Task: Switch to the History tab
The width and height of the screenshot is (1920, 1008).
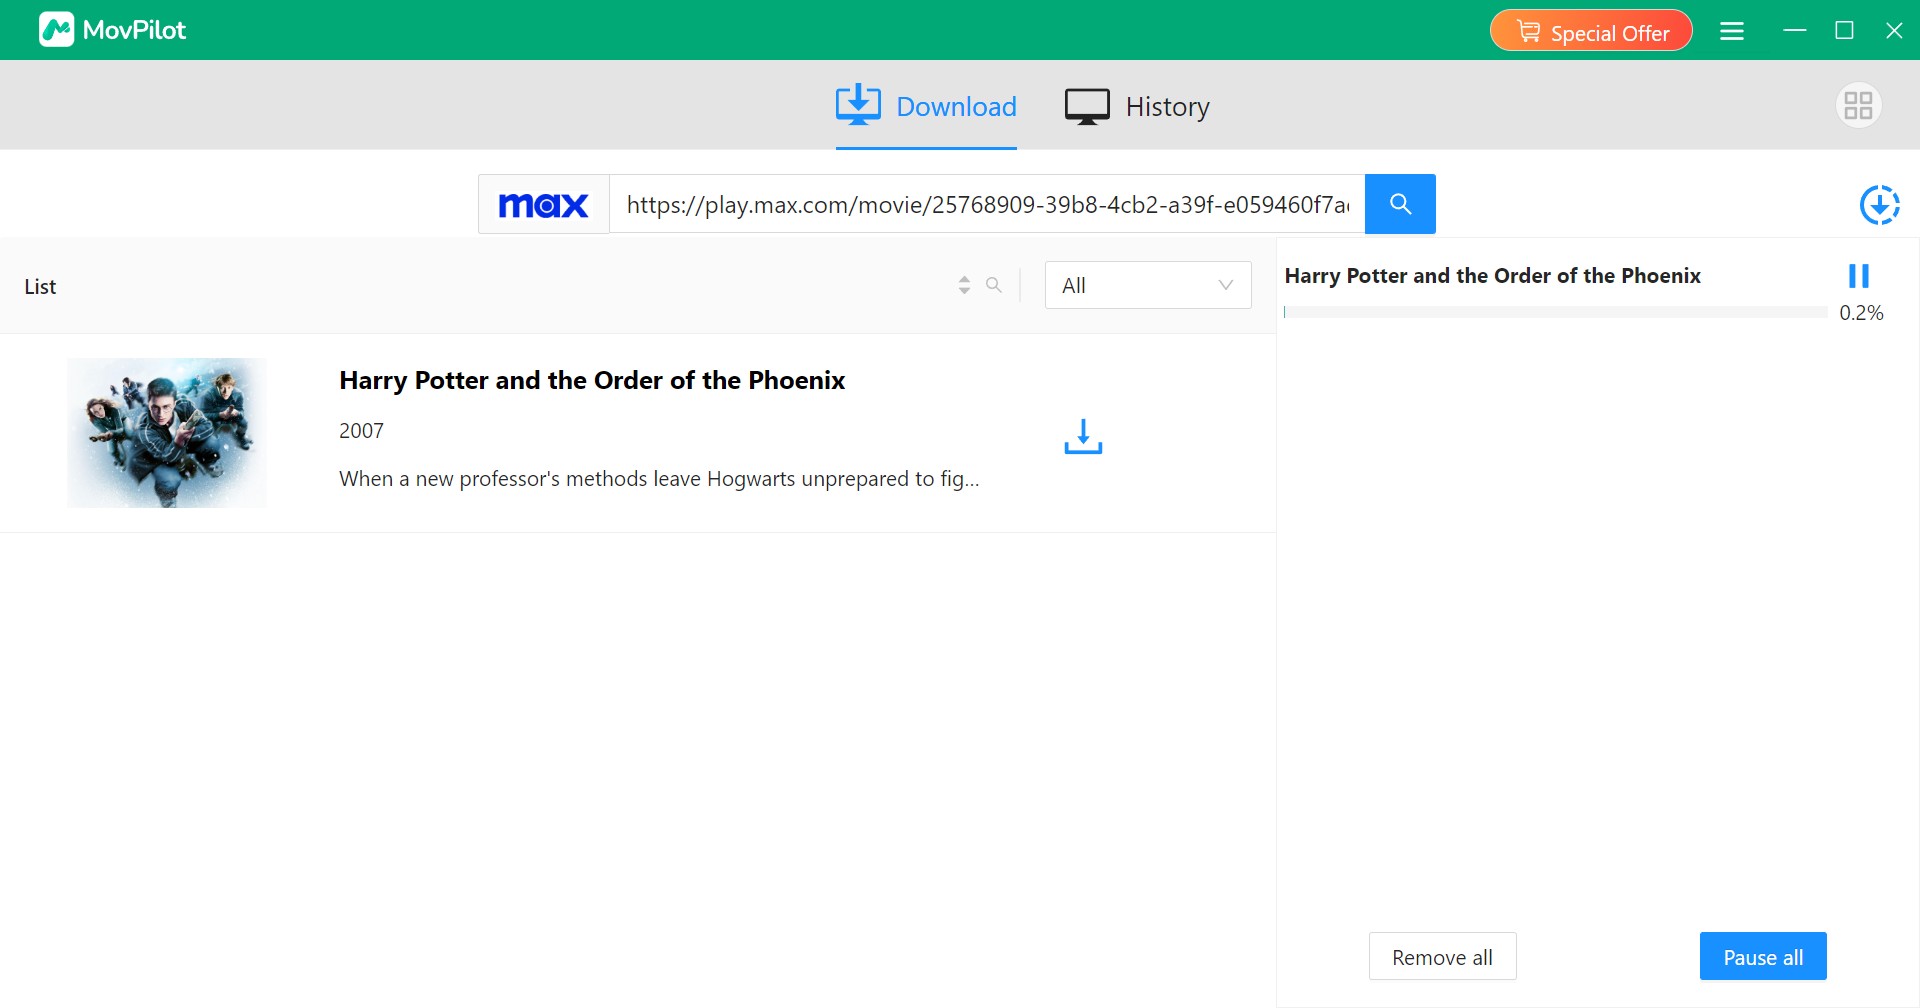Action: [x=1137, y=106]
